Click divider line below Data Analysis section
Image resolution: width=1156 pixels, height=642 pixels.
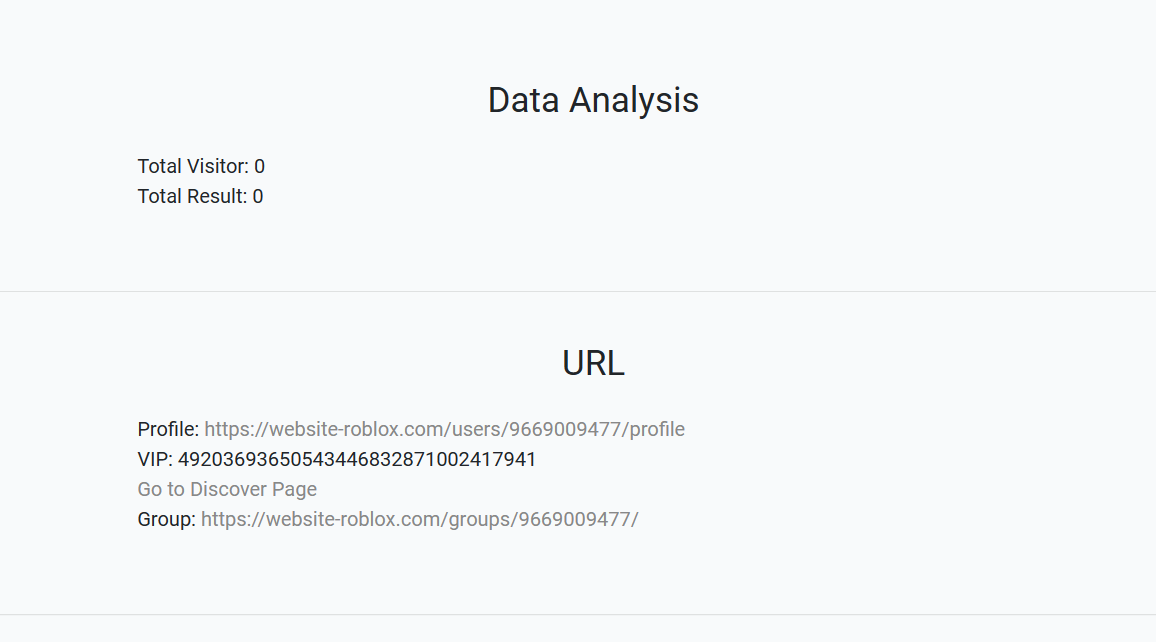pyautogui.click(x=578, y=292)
